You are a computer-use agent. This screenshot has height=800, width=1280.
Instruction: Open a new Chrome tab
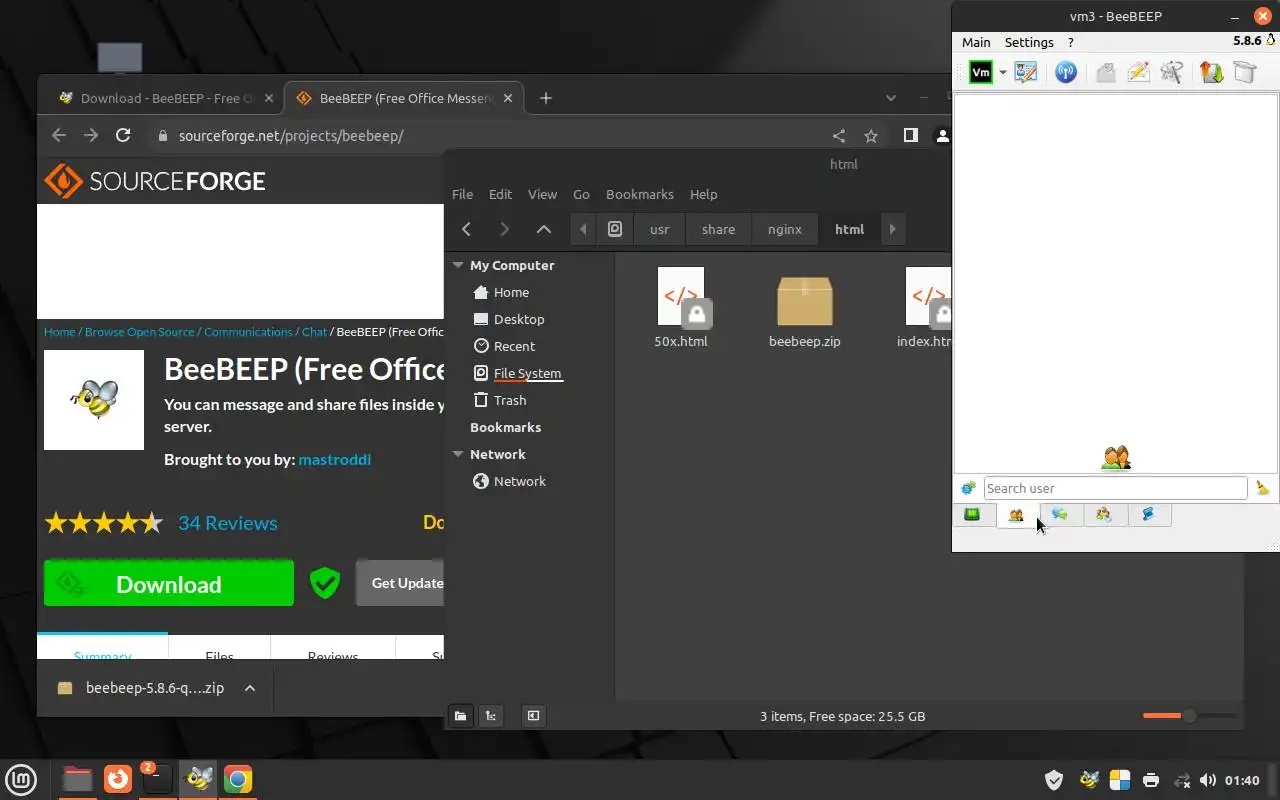pos(545,98)
